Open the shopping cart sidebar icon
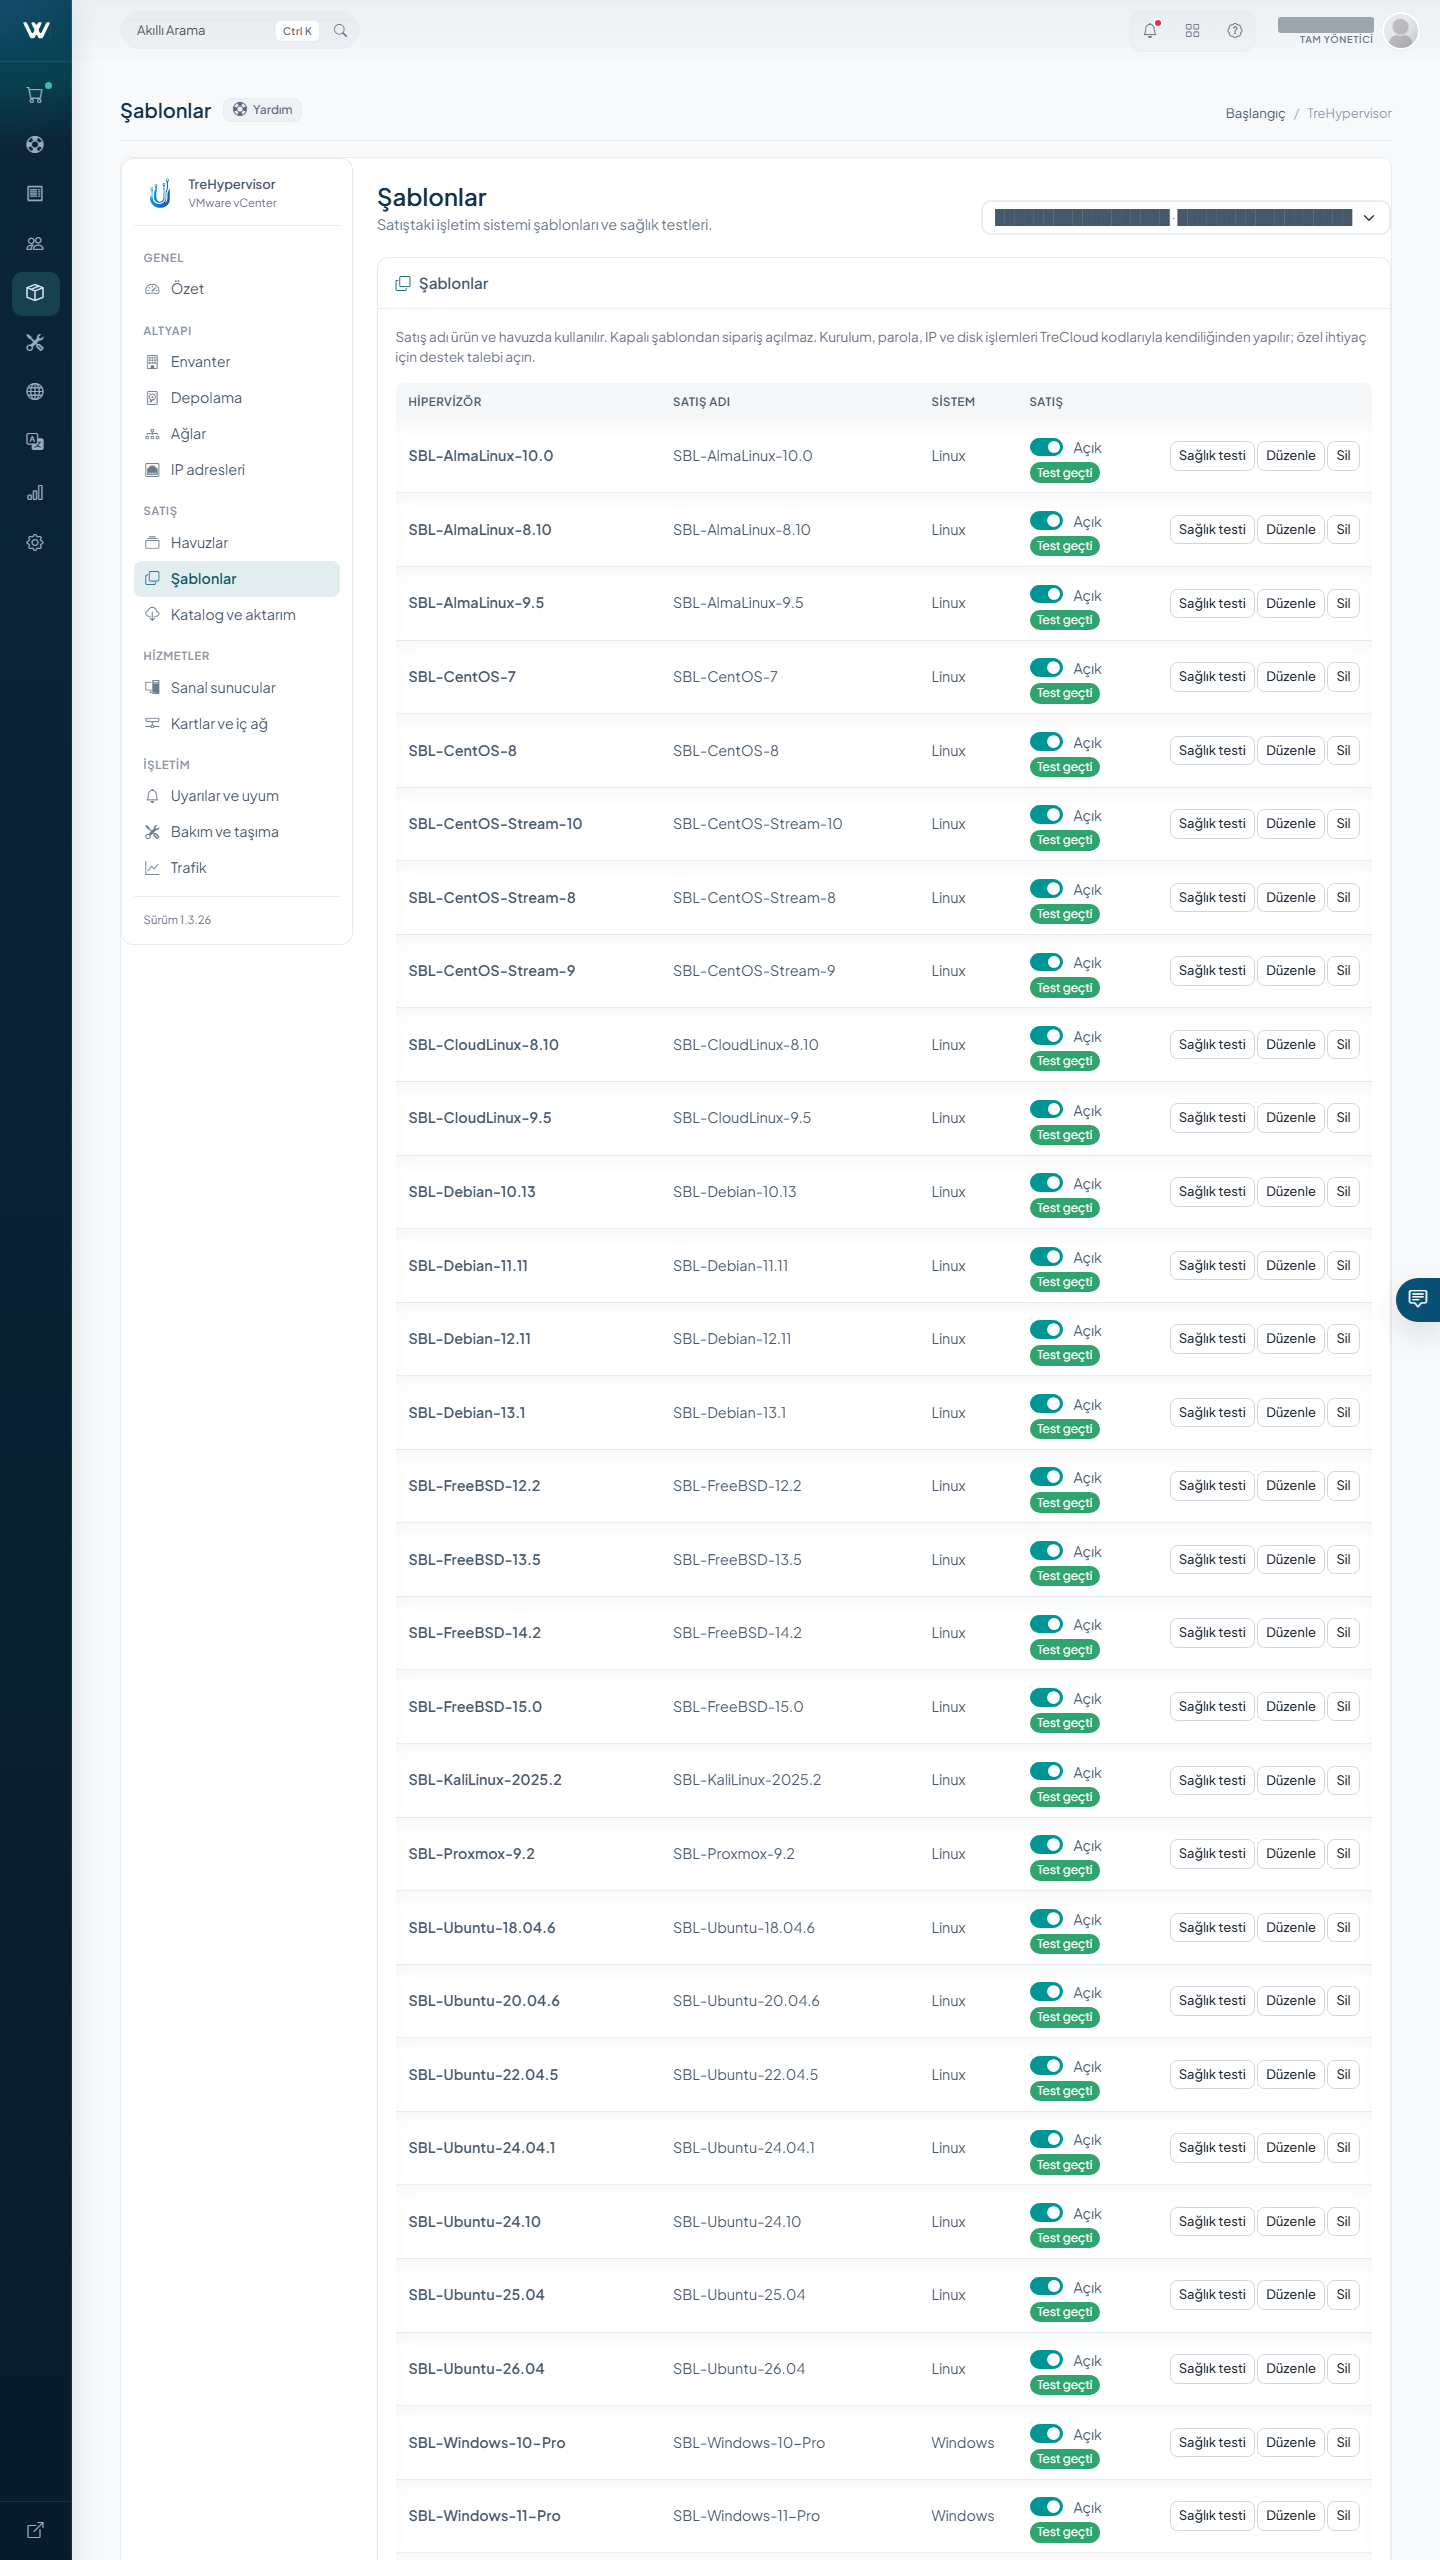 (35, 95)
